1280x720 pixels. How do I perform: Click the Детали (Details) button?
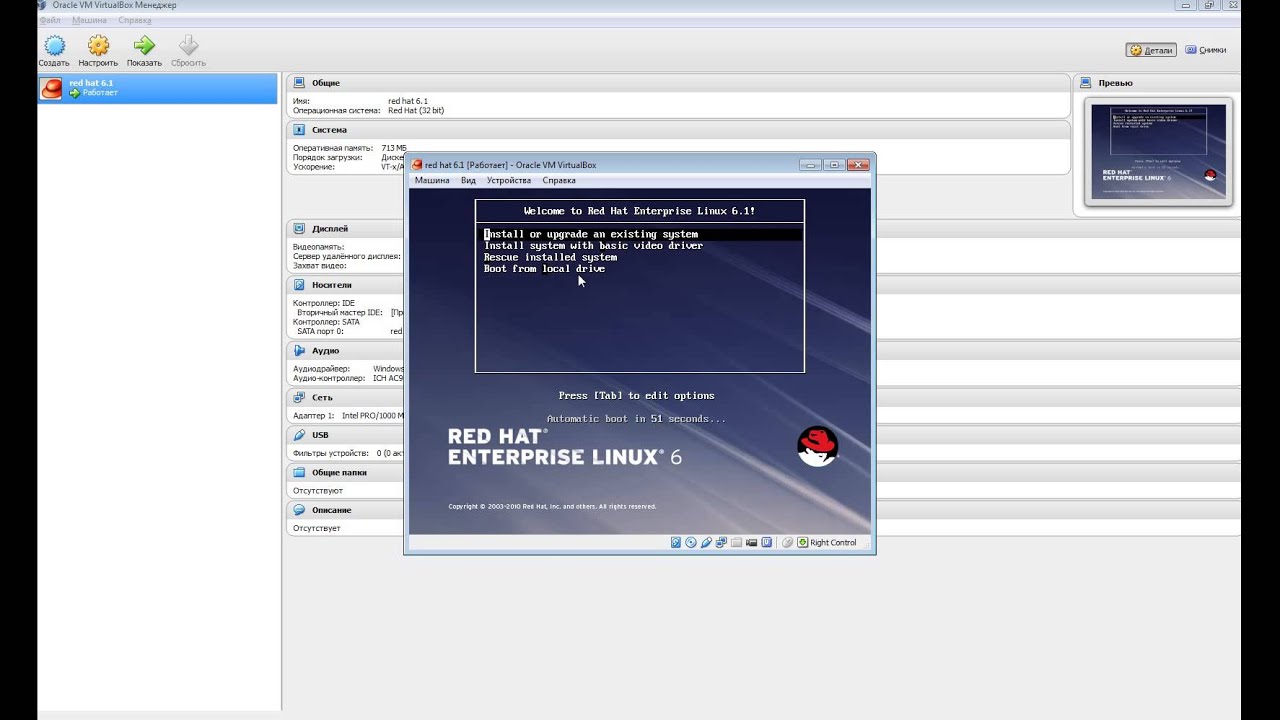1151,50
